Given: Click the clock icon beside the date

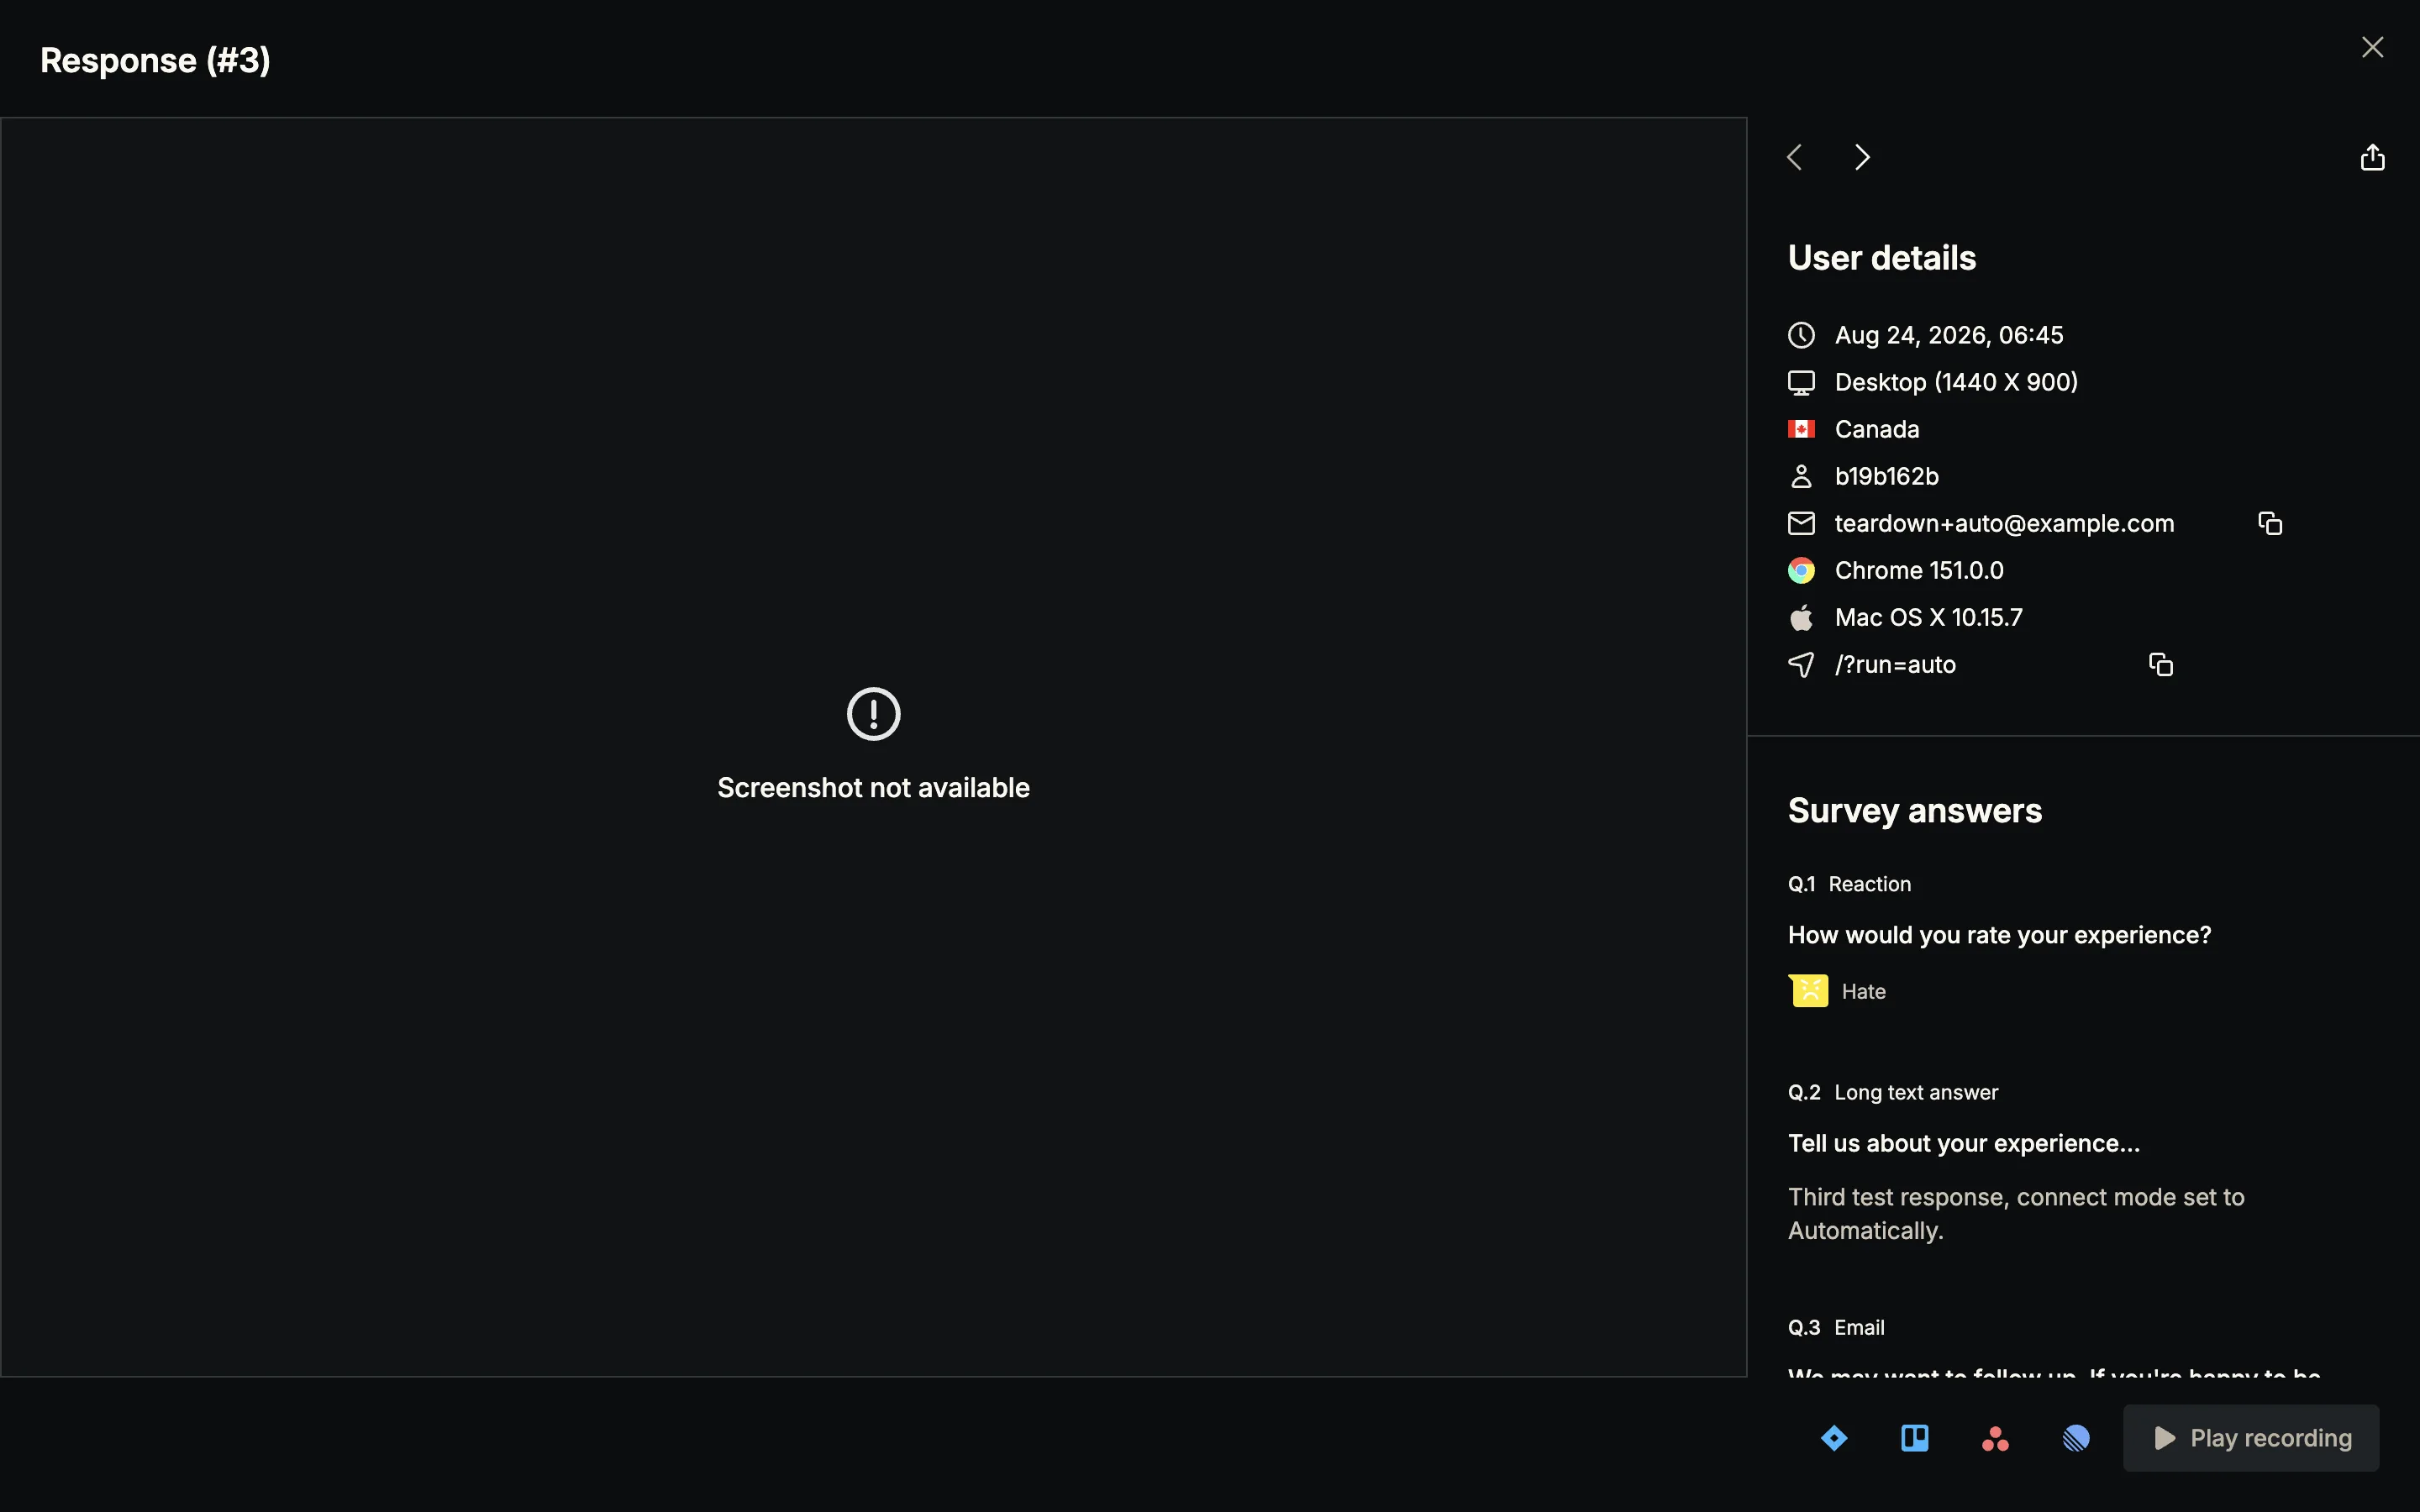Looking at the screenshot, I should pos(1801,335).
